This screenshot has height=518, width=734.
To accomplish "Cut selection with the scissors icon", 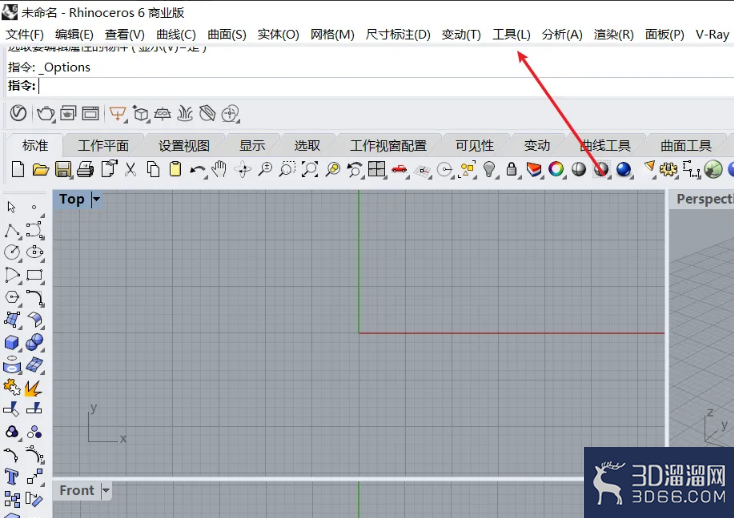I will click(131, 169).
